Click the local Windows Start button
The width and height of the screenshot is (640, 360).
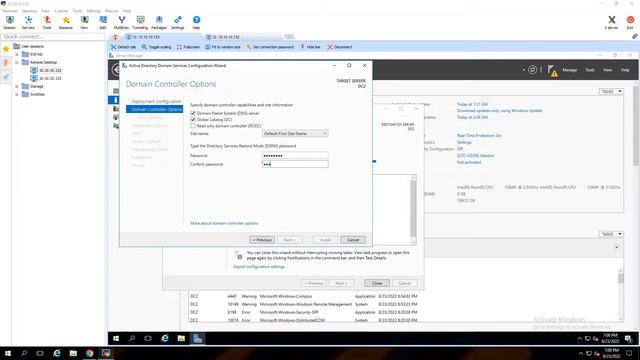pyautogui.click(x=7, y=353)
